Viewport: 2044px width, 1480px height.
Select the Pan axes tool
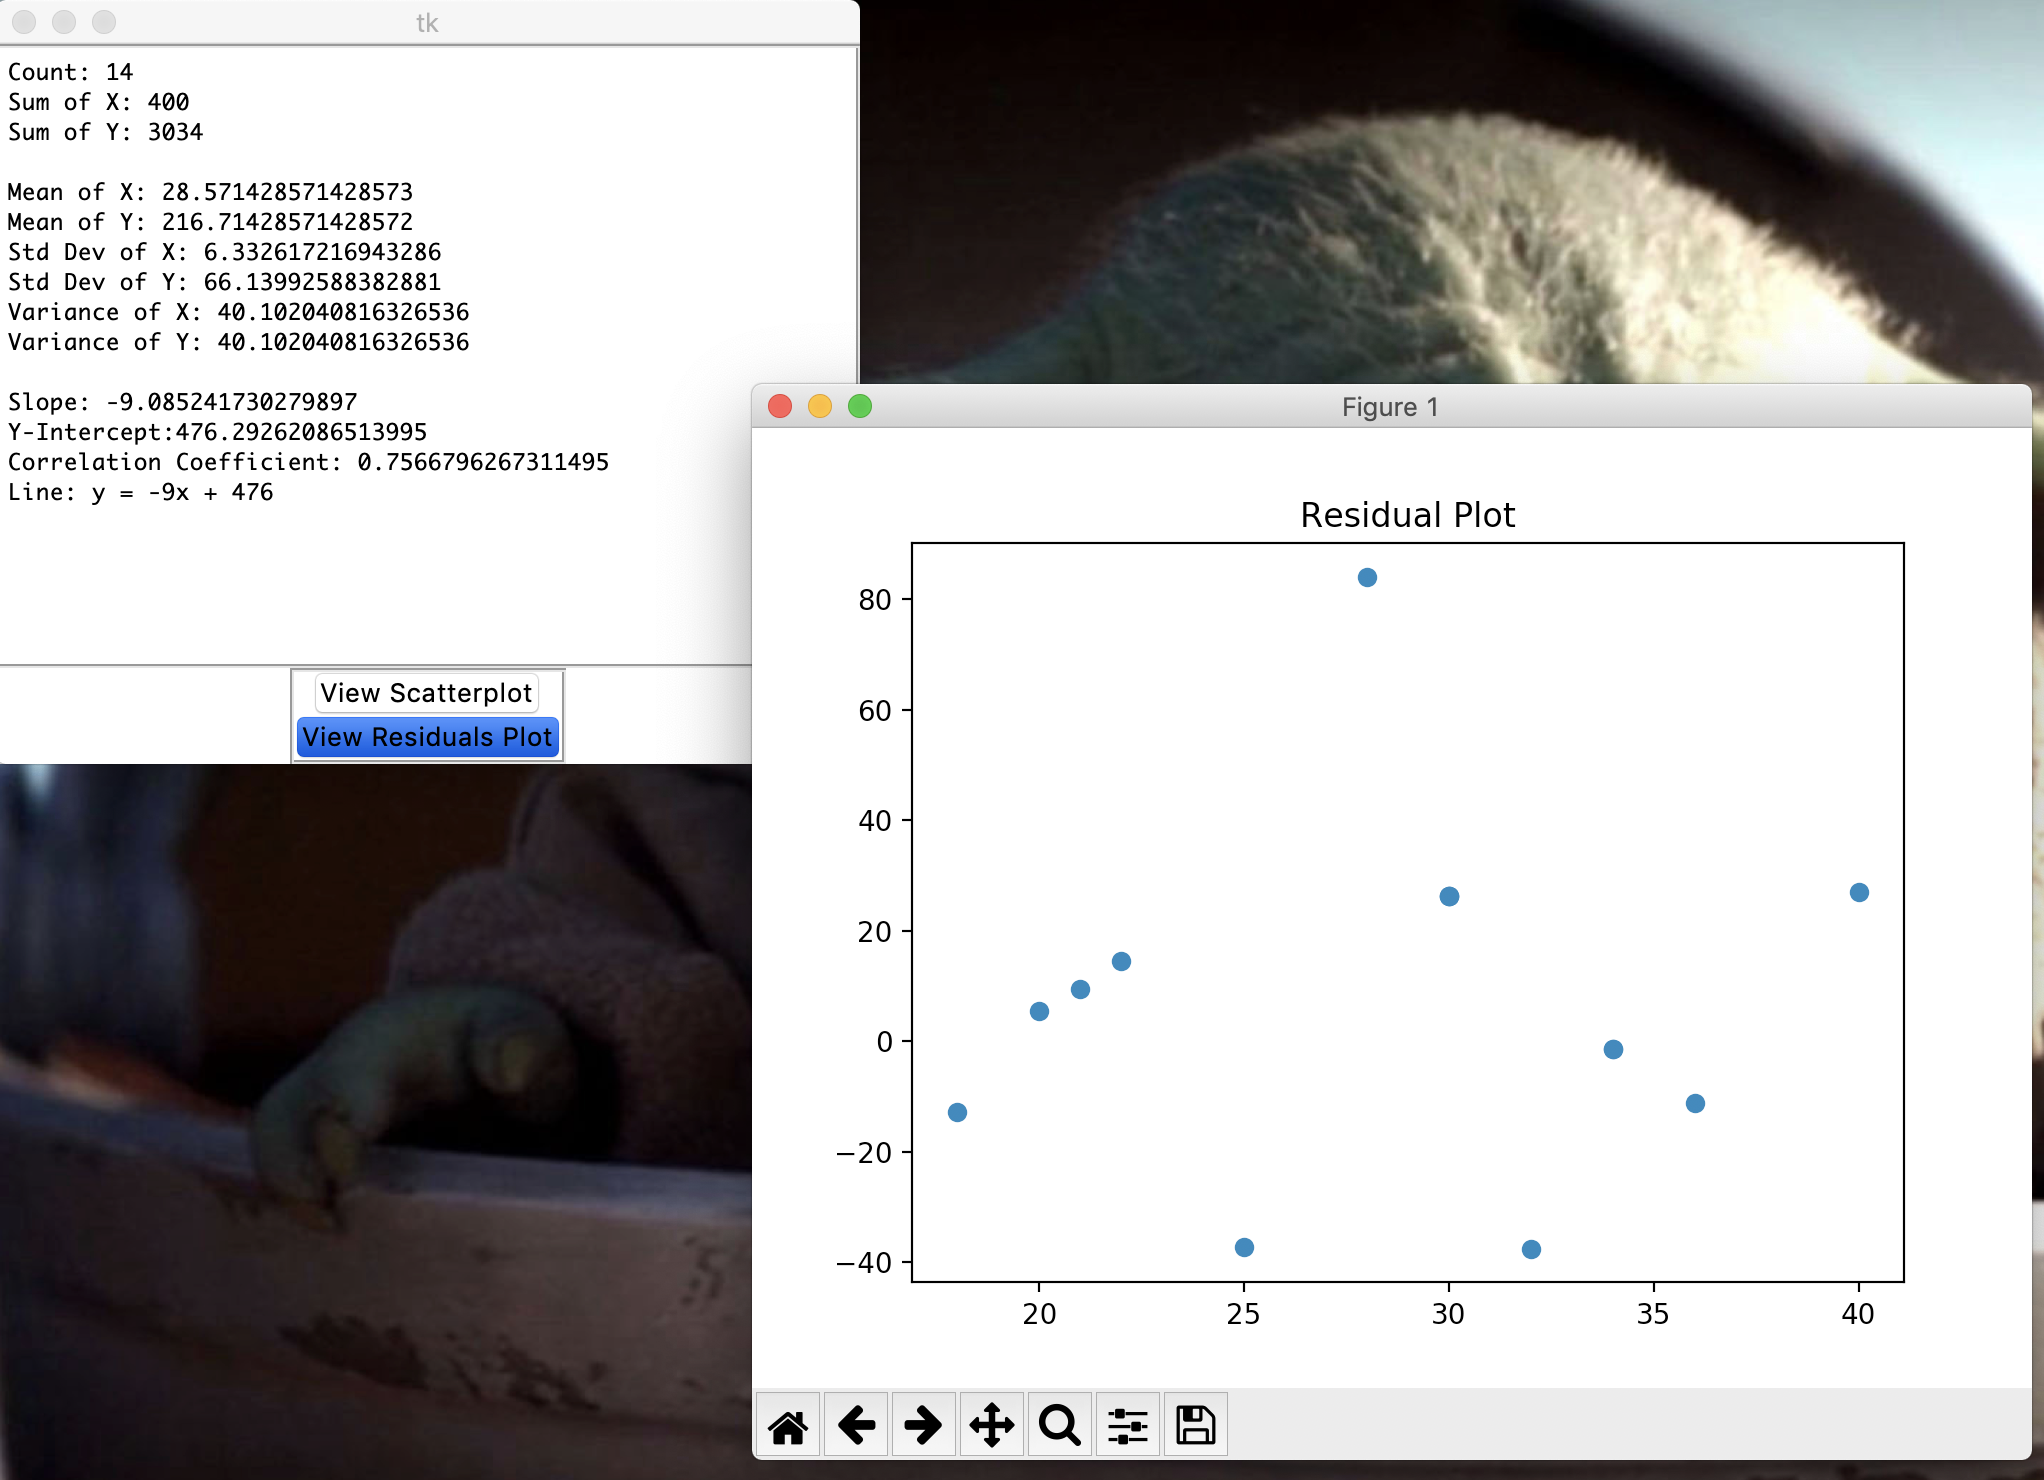(991, 1425)
